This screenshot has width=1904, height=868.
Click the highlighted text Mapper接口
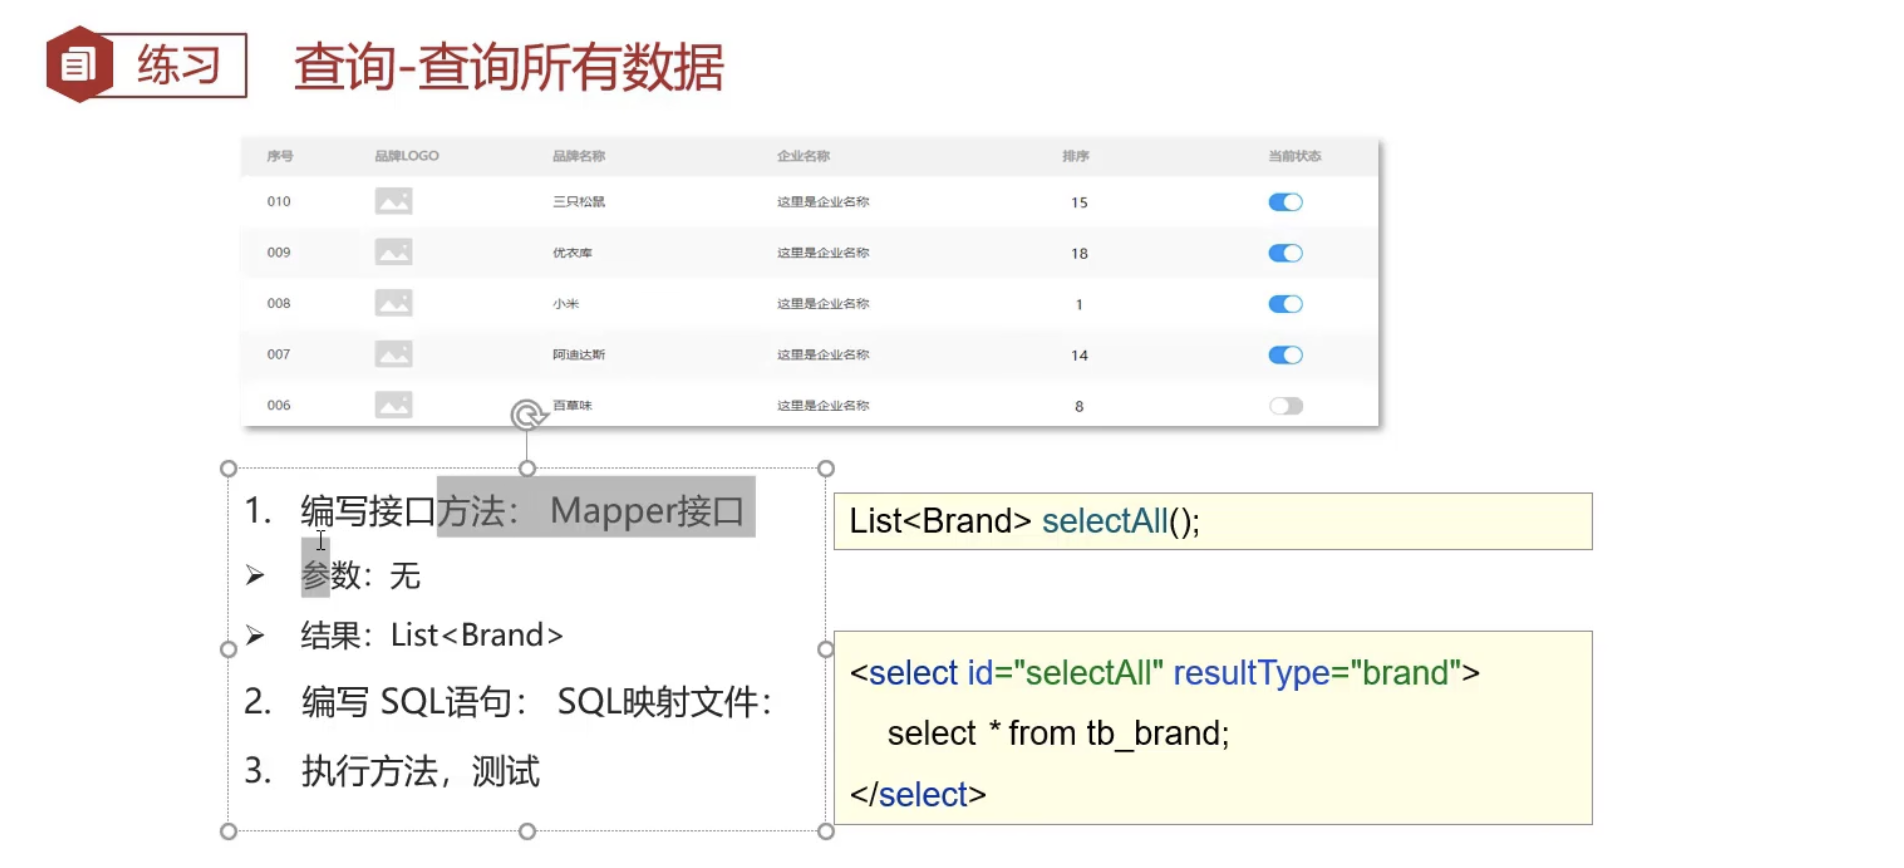coord(647,510)
